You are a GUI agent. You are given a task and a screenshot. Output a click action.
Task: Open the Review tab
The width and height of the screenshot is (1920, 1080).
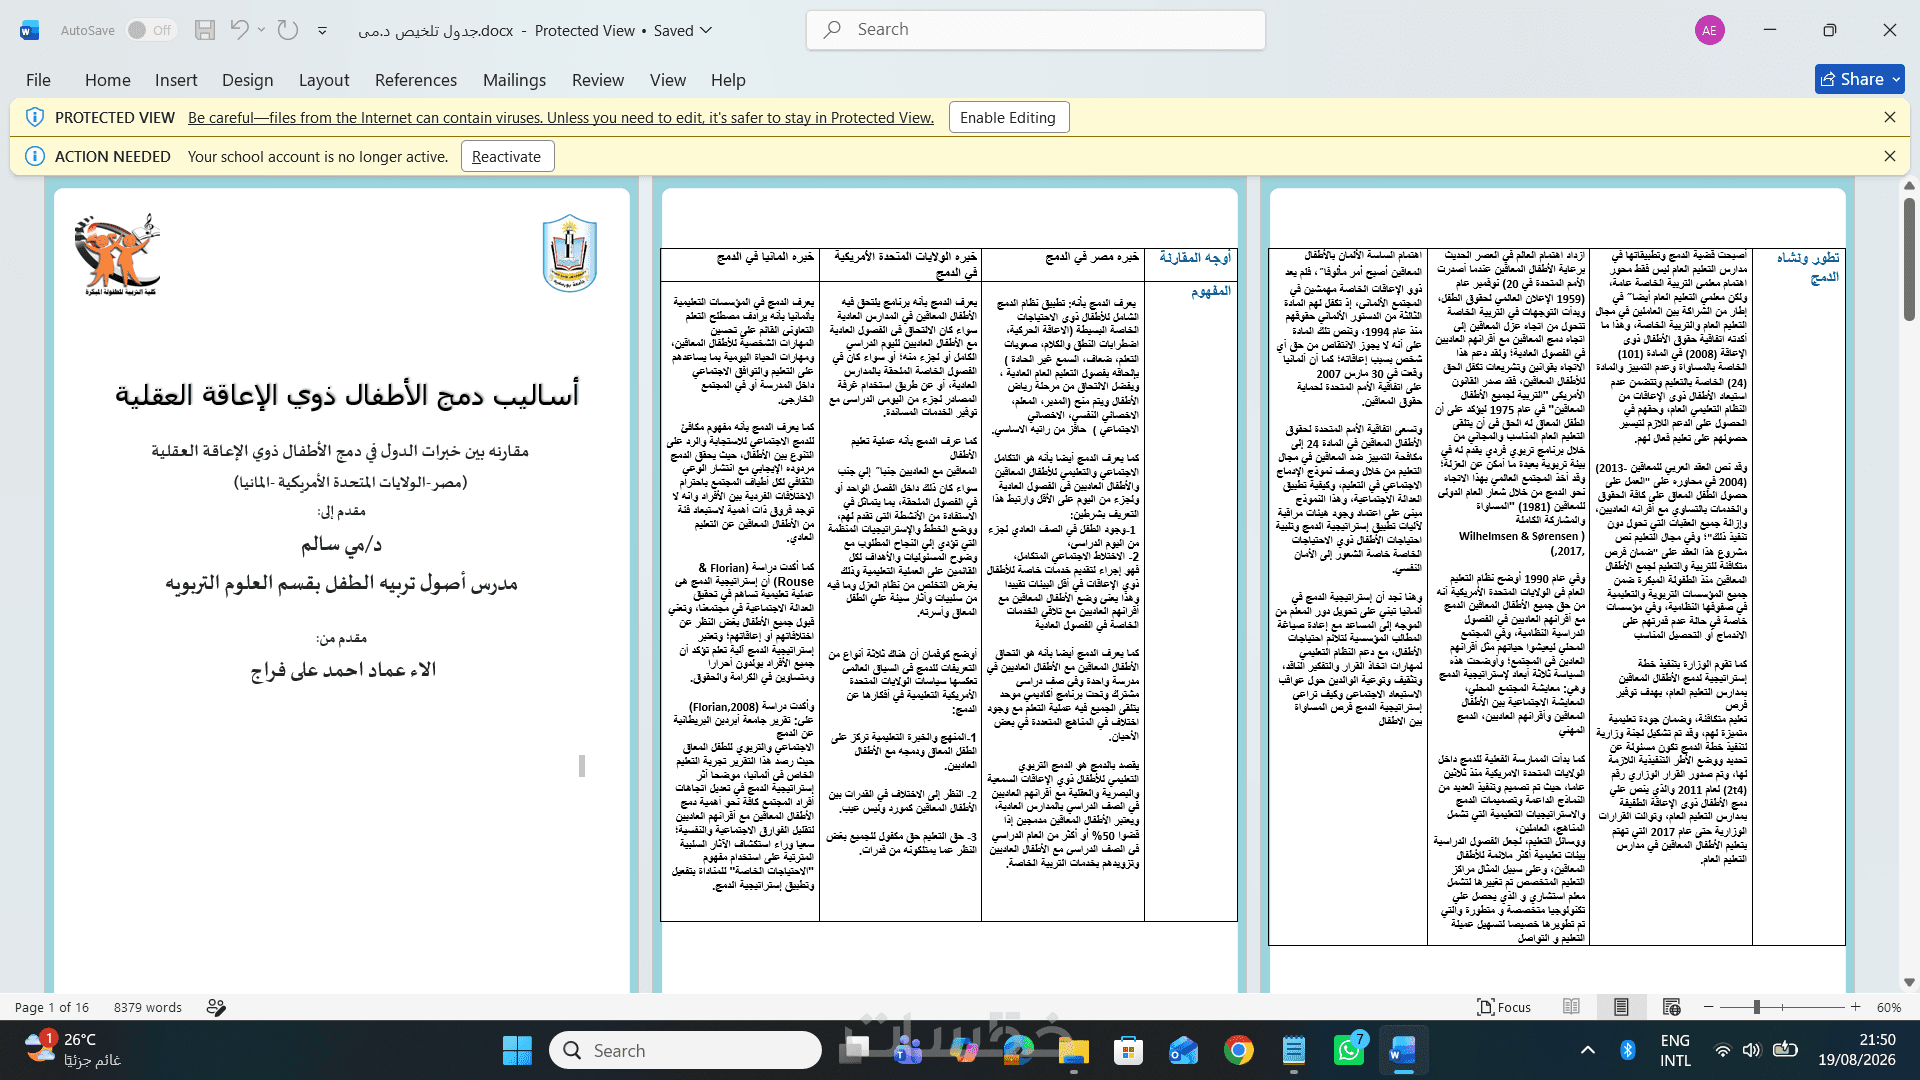click(x=598, y=80)
